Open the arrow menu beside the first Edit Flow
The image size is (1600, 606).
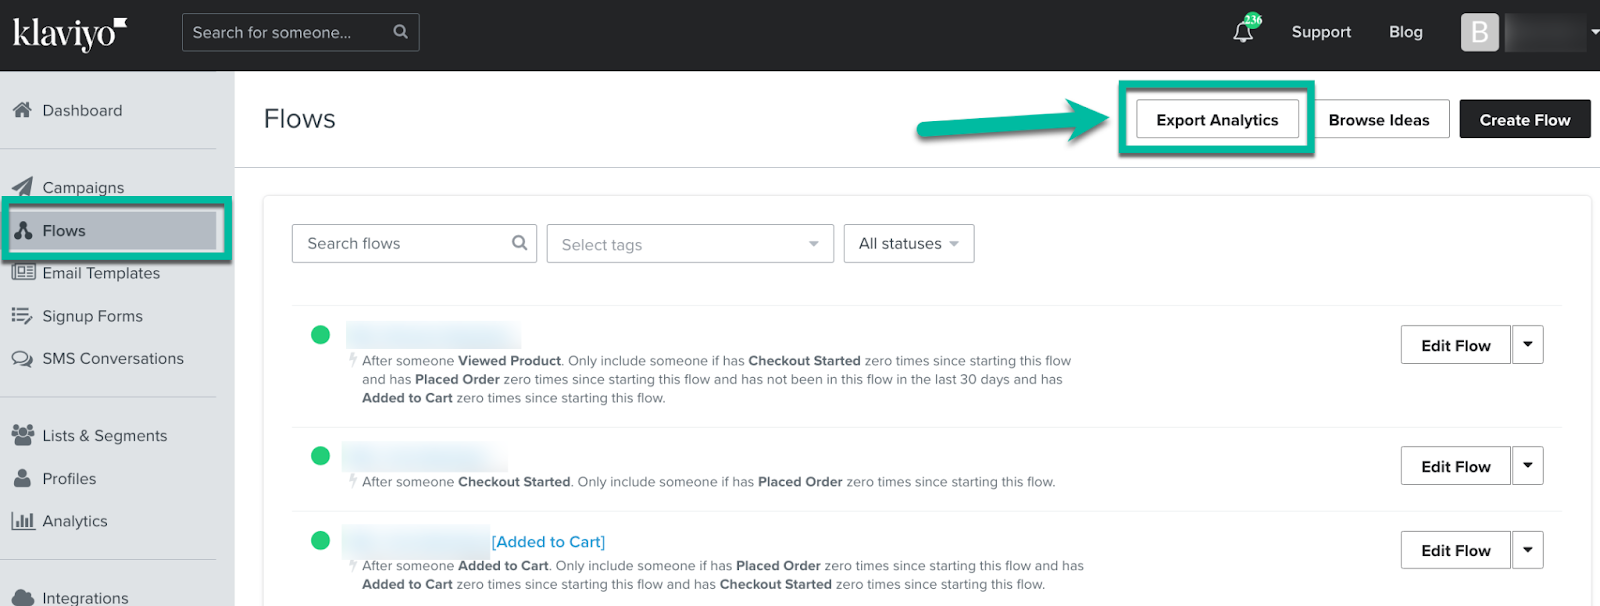(x=1527, y=345)
